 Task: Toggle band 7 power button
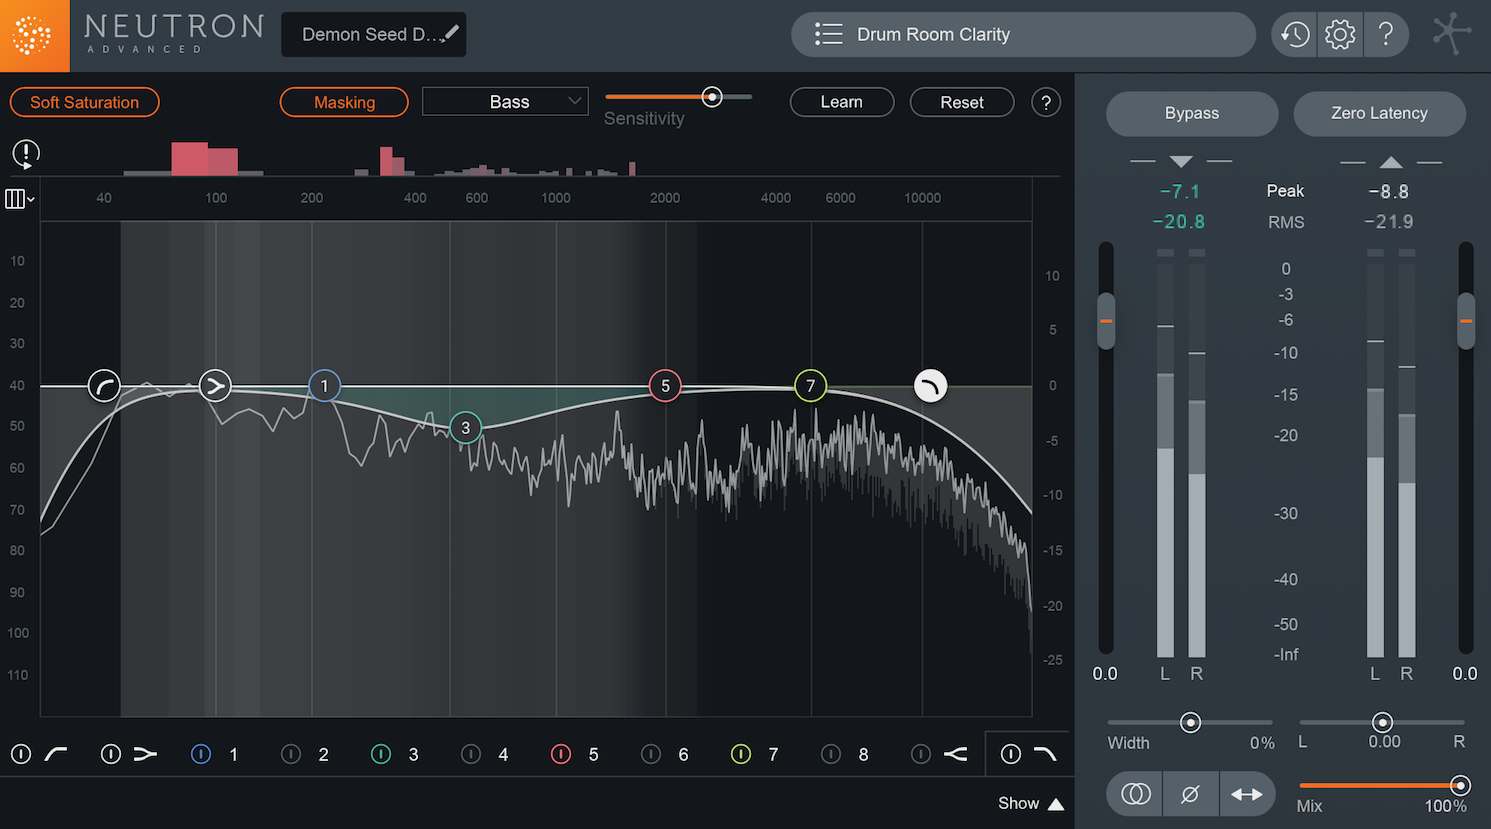point(741,754)
